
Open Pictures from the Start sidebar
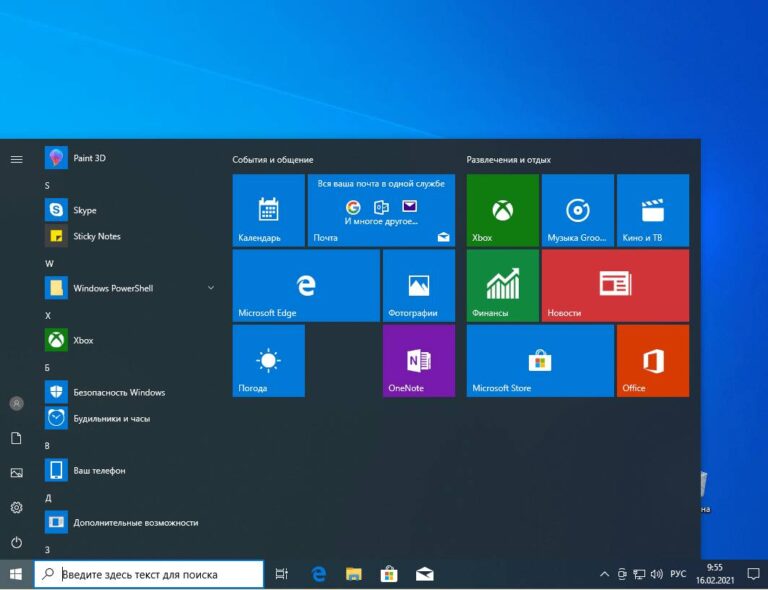[x=17, y=473]
